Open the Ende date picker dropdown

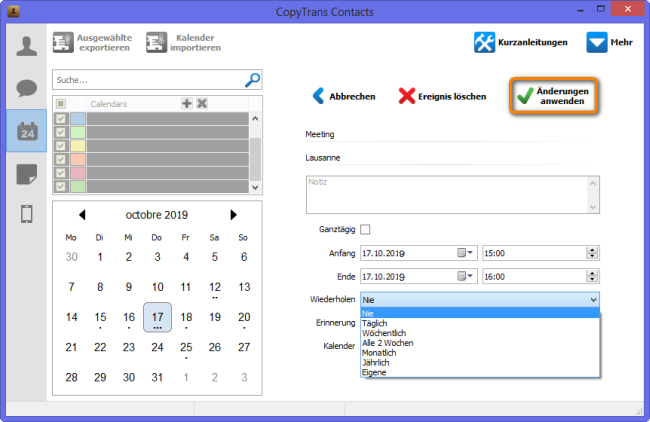pyautogui.click(x=465, y=276)
